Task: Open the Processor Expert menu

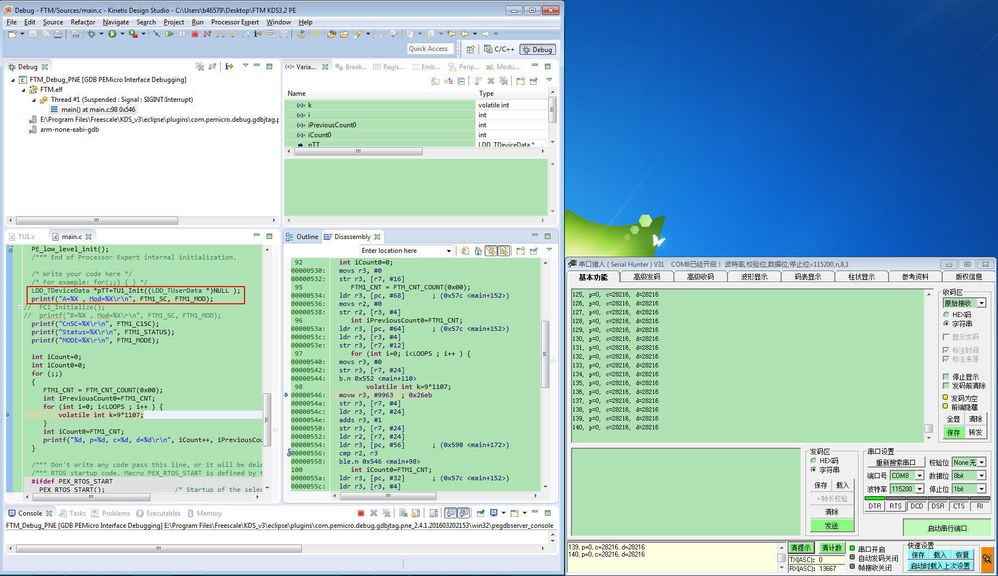Action: tap(235, 22)
